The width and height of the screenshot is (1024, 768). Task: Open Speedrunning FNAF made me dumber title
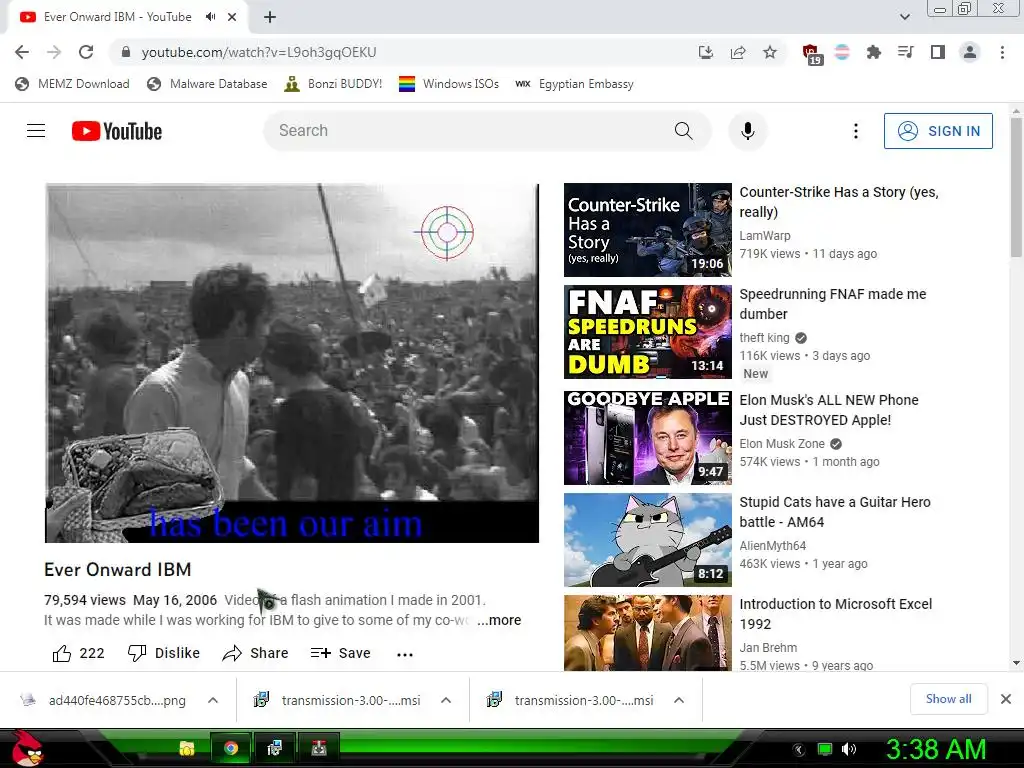coord(833,304)
